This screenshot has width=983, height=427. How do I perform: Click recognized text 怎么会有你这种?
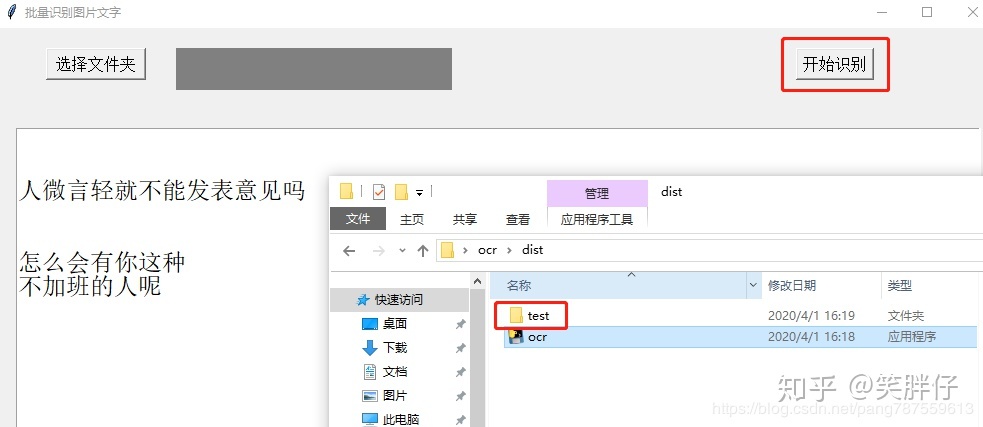point(102,261)
